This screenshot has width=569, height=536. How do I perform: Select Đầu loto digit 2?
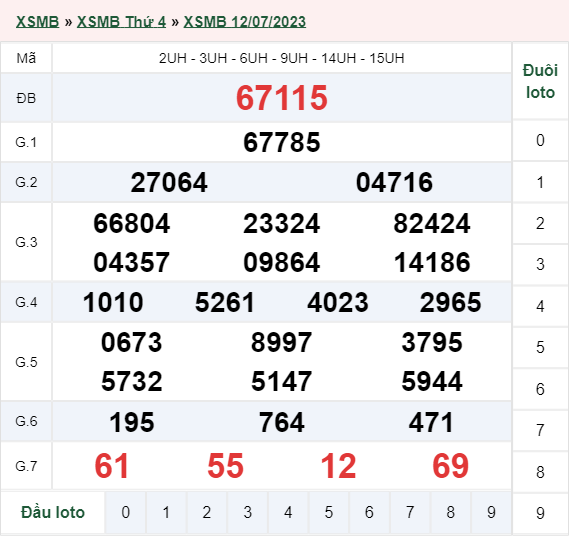coord(207,512)
